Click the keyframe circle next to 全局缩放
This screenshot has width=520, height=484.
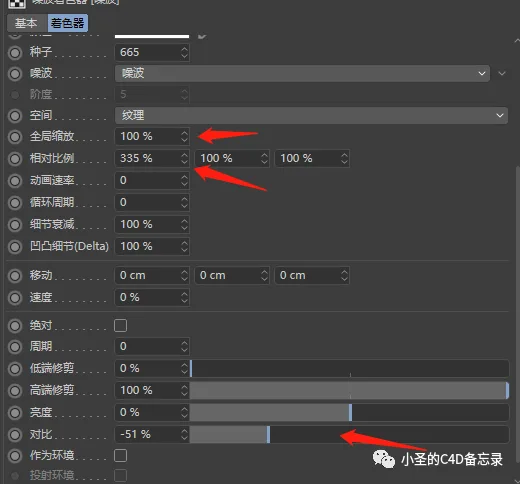15,137
